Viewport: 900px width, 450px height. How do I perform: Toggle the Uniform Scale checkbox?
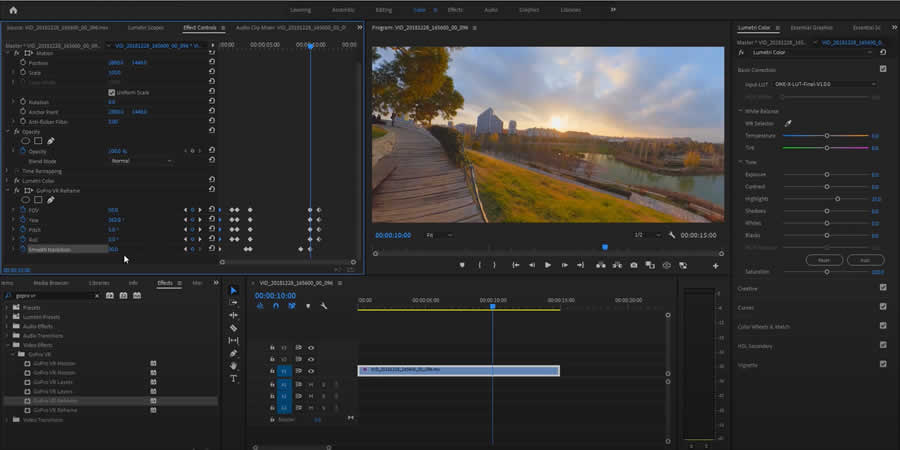coord(111,92)
